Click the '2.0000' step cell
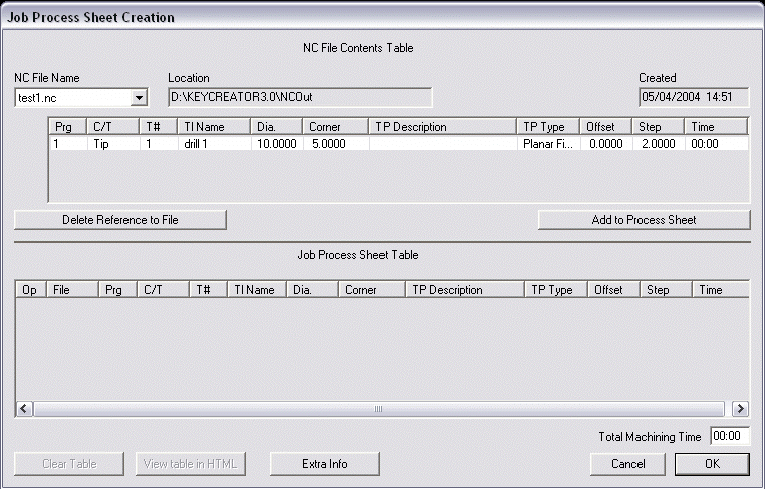This screenshot has width=765, height=489. [x=659, y=144]
